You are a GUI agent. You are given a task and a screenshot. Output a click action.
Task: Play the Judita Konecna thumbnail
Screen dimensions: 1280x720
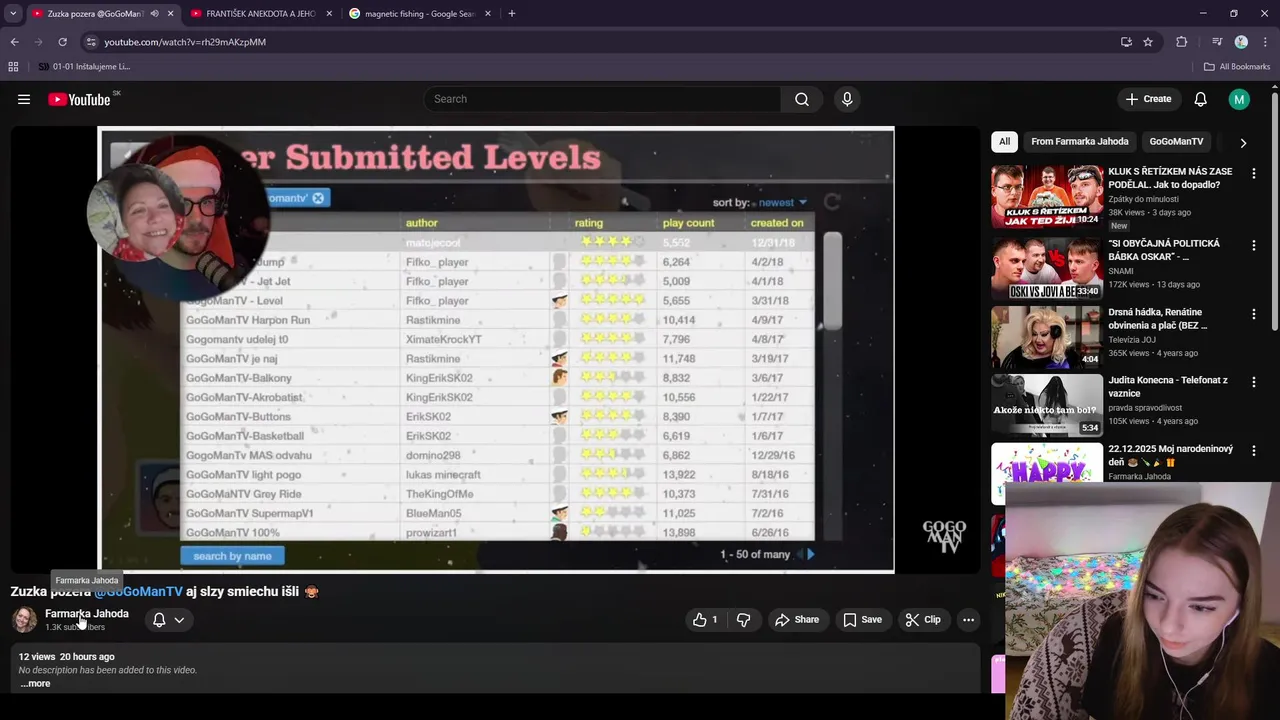1047,405
